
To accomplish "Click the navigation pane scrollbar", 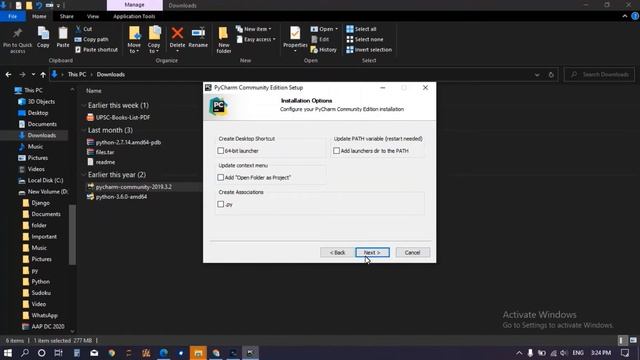I will [72, 235].
